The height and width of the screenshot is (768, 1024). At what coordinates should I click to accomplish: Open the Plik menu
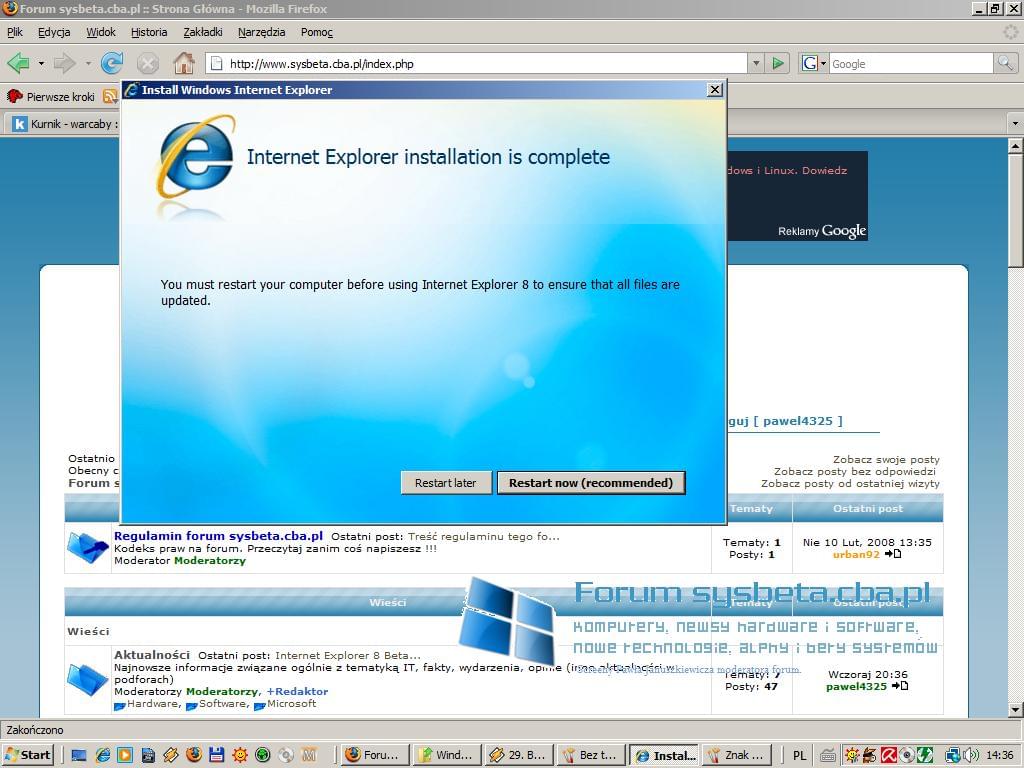pos(14,32)
